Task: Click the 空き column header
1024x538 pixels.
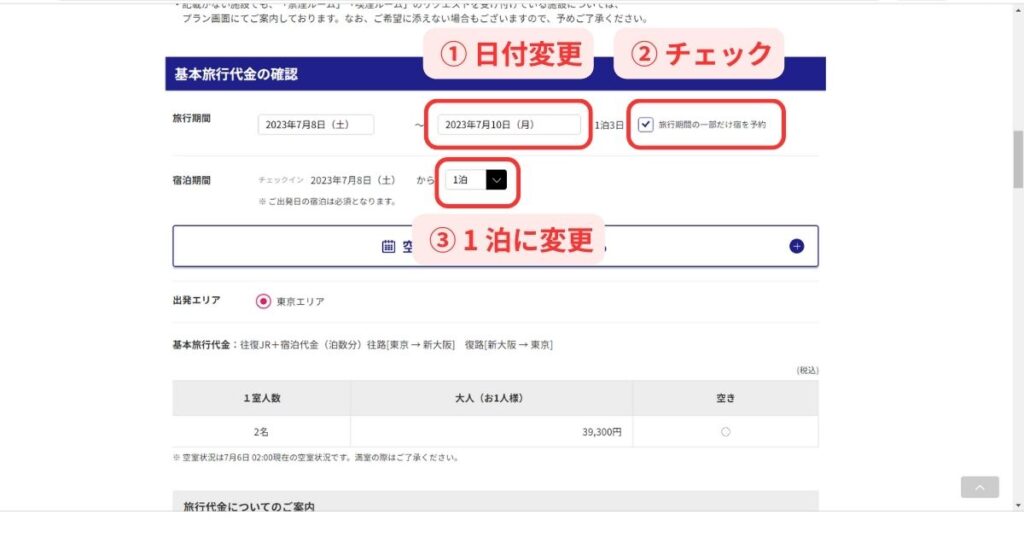Action: pyautogui.click(x=726, y=398)
